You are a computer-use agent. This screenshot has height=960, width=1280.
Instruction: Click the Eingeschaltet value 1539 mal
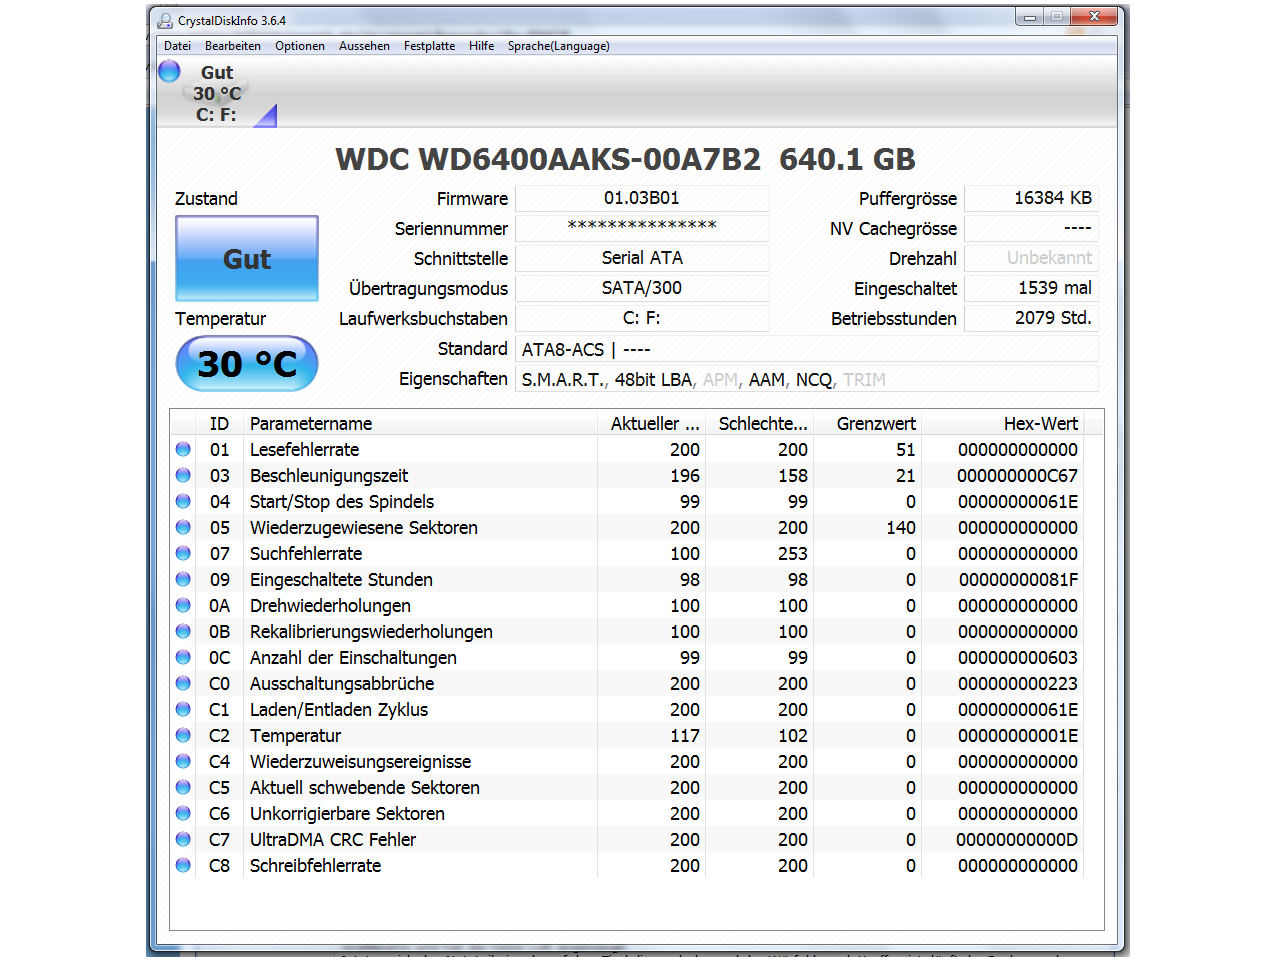1031,288
